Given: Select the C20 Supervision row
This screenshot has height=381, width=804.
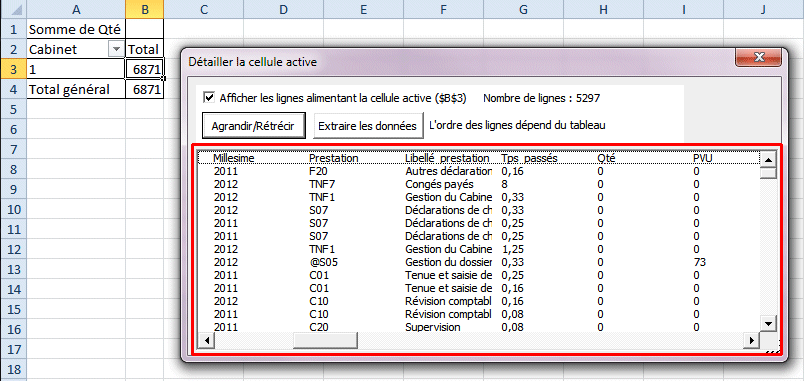Looking at the screenshot, I should 478,327.
